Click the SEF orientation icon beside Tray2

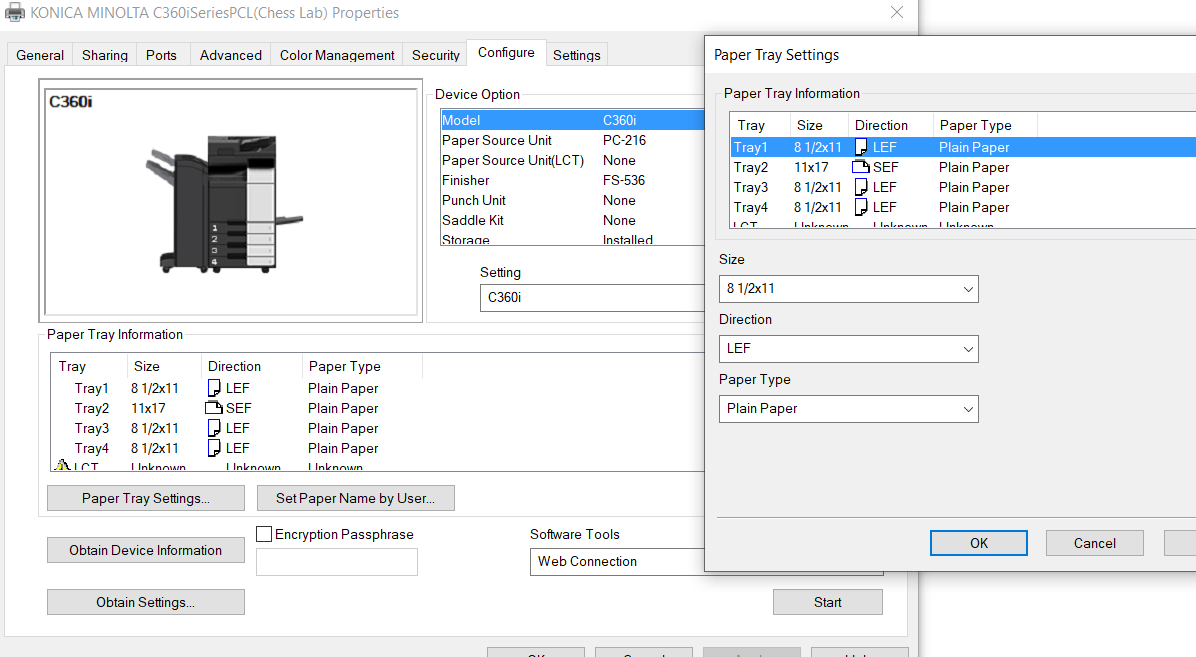[215, 408]
